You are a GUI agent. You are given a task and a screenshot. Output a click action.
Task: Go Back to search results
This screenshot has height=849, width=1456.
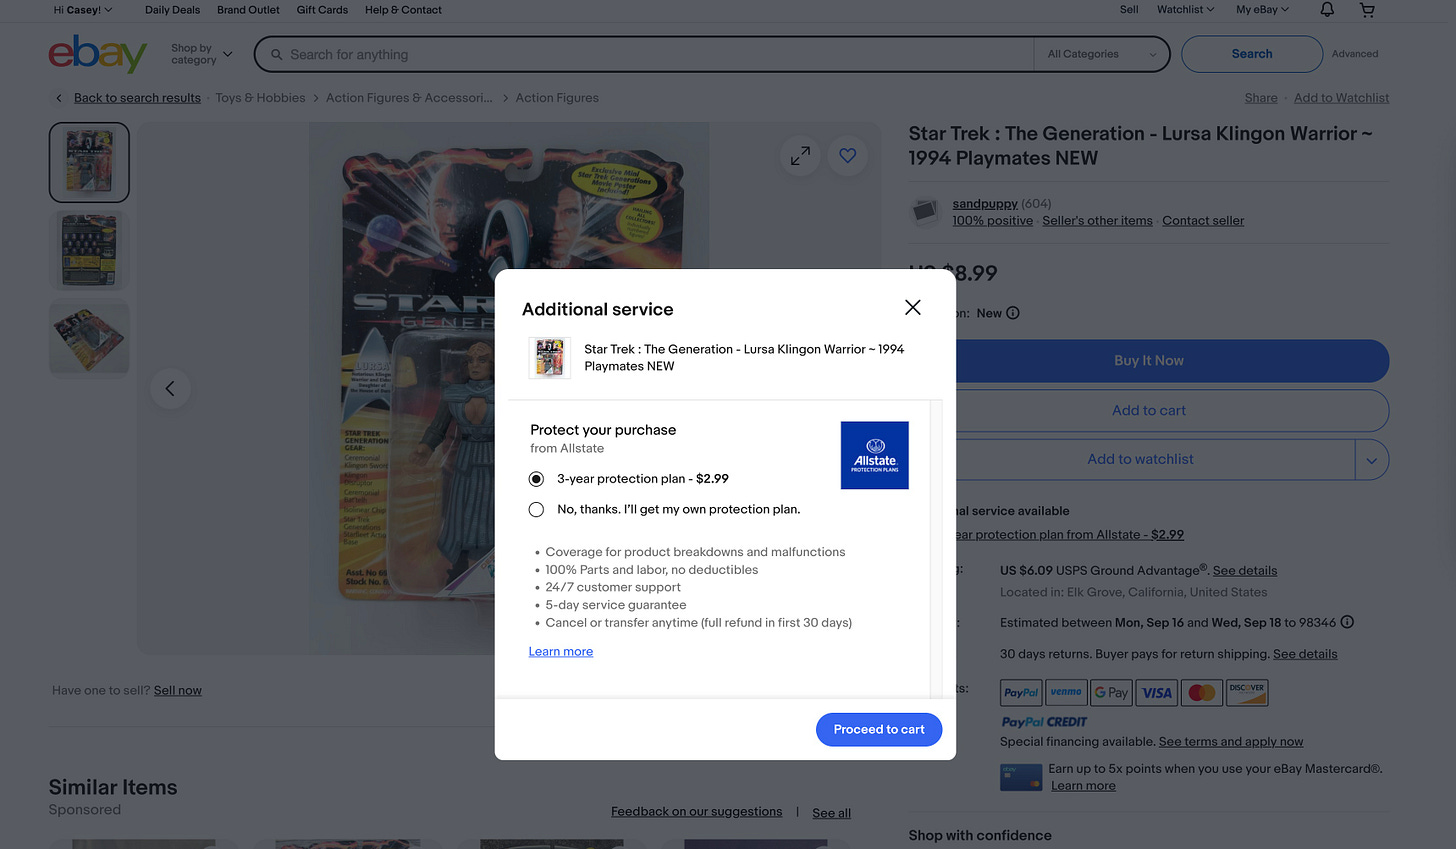click(137, 98)
